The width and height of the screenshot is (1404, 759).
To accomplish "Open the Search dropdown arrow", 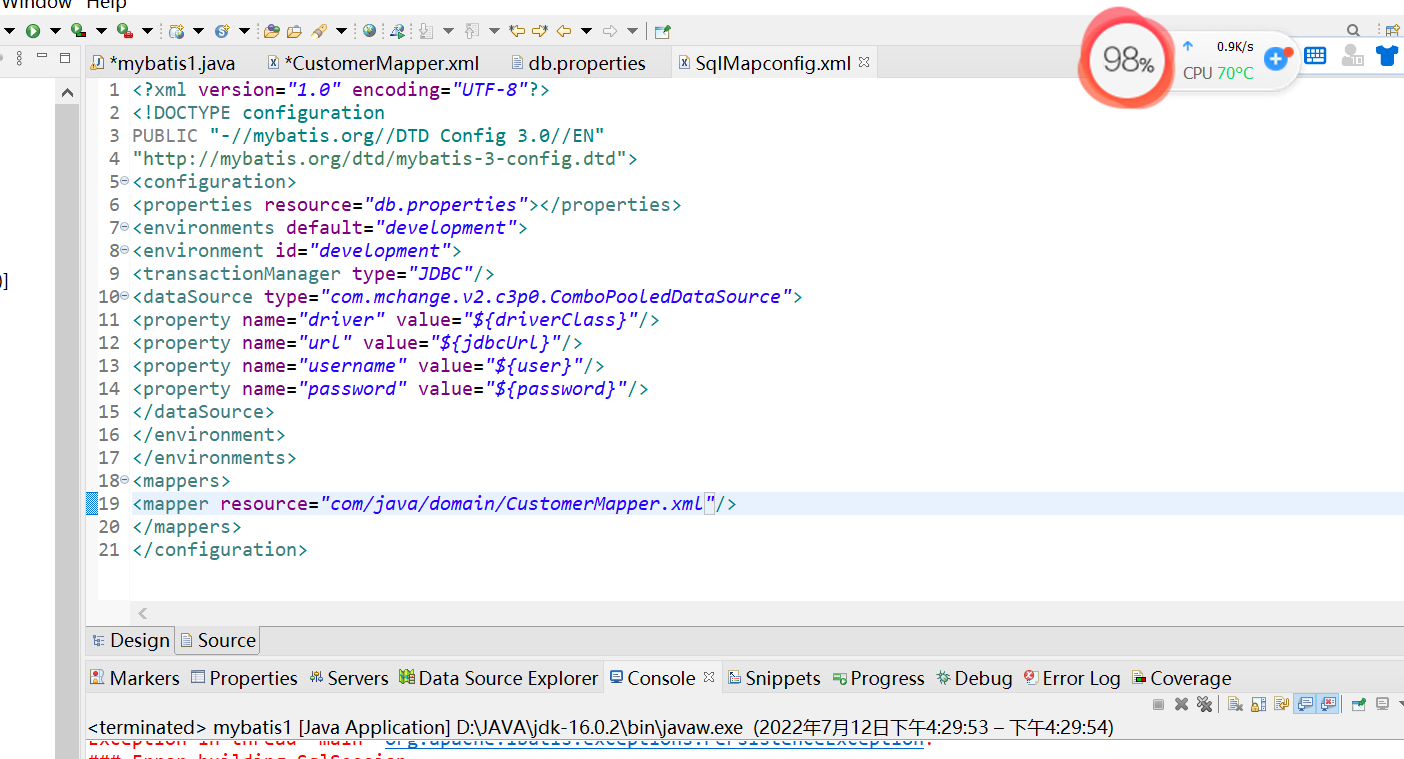I will [341, 31].
